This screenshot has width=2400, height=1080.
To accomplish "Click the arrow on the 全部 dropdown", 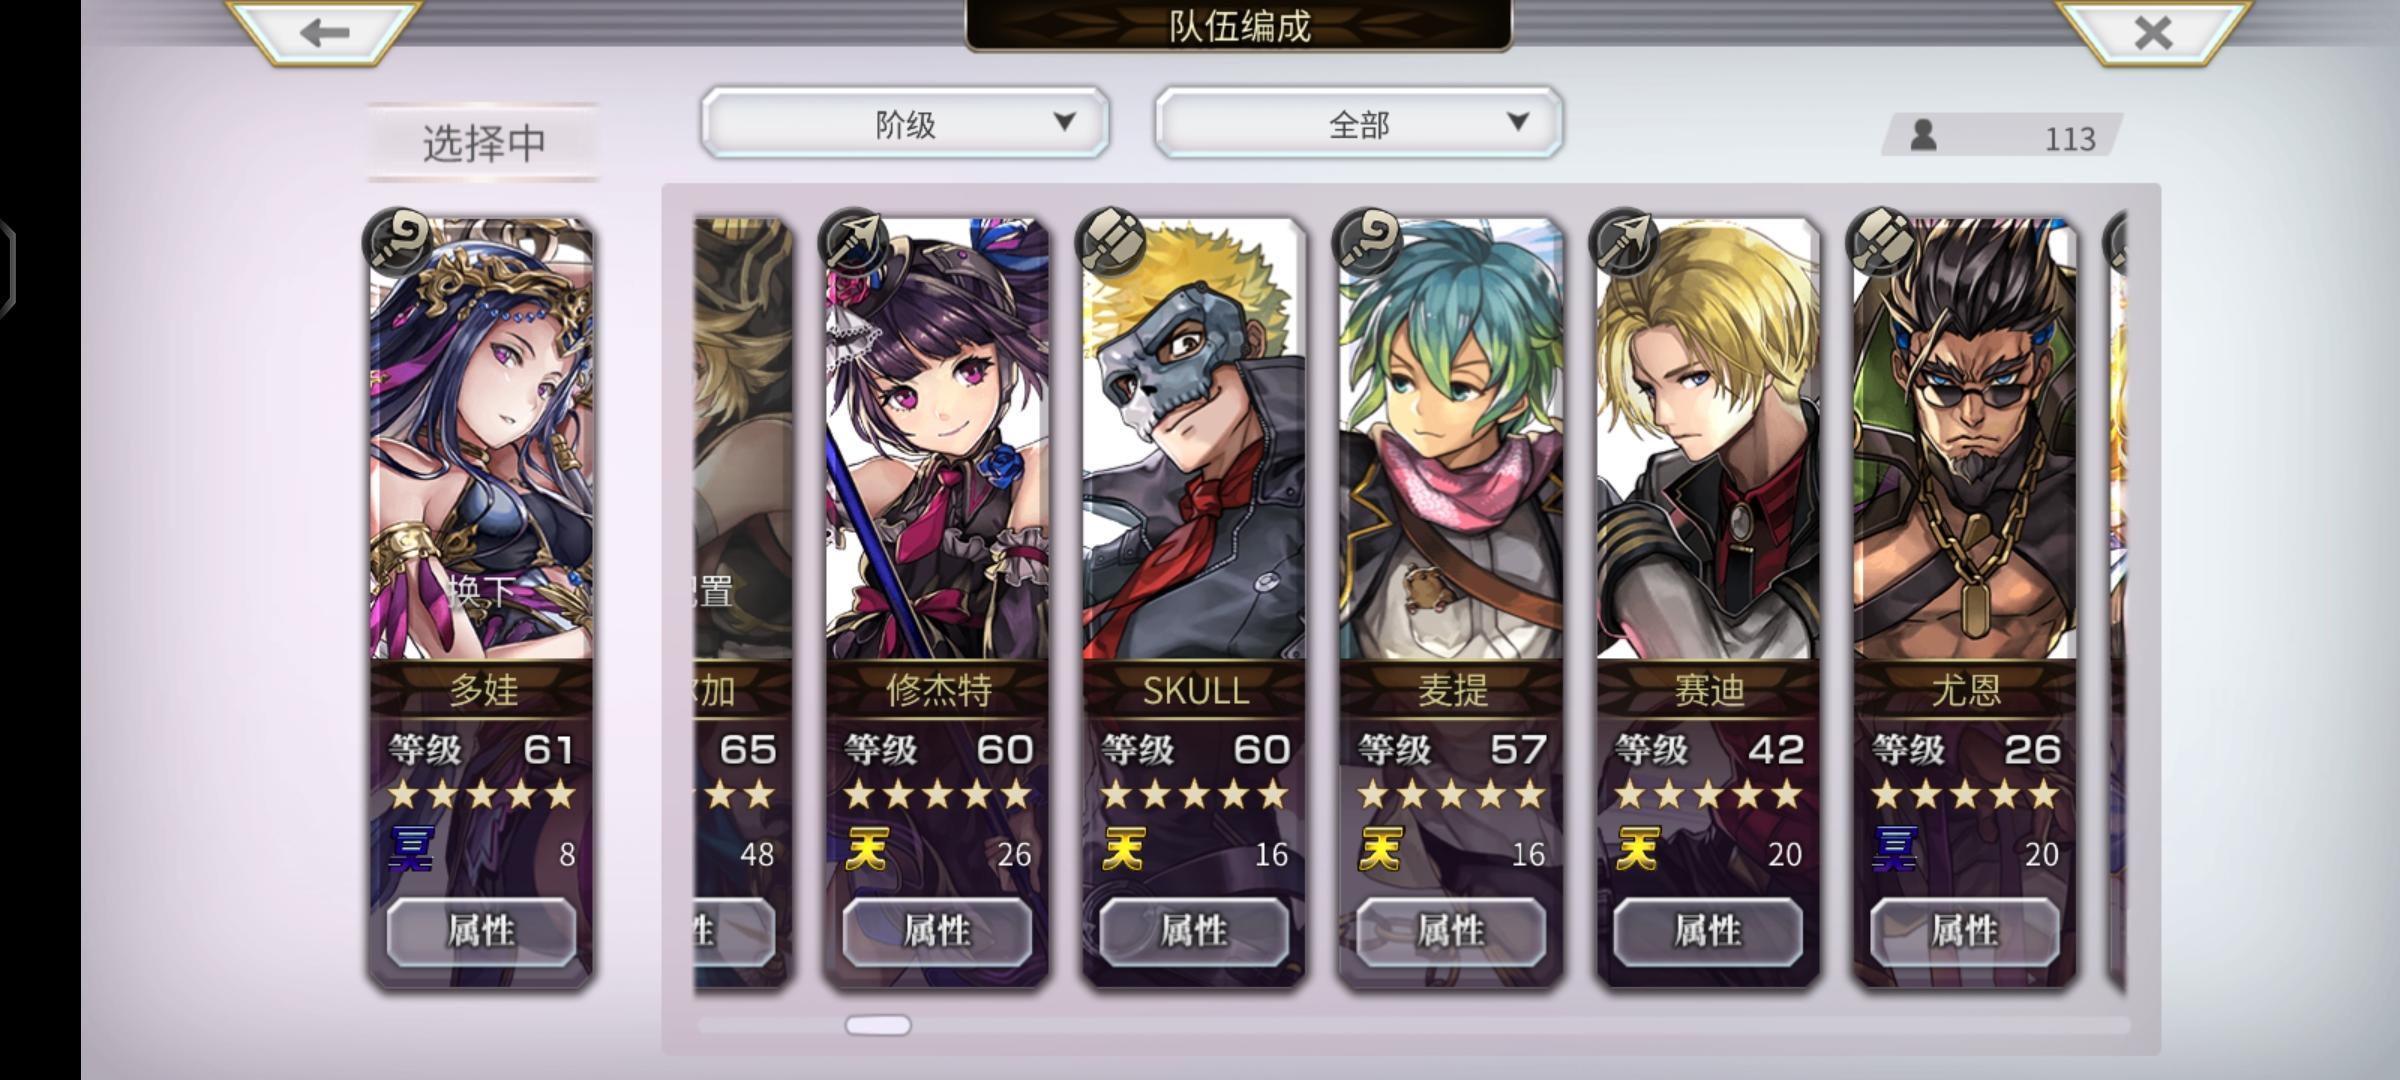I will tap(1518, 121).
